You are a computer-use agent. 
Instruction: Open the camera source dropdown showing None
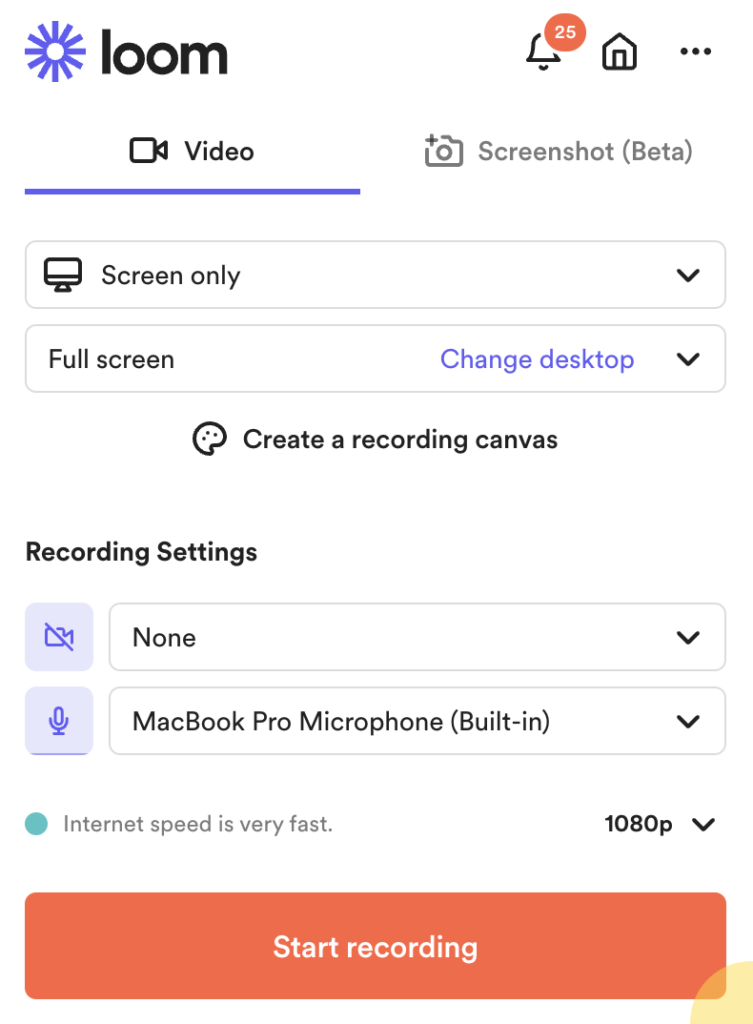tap(416, 637)
